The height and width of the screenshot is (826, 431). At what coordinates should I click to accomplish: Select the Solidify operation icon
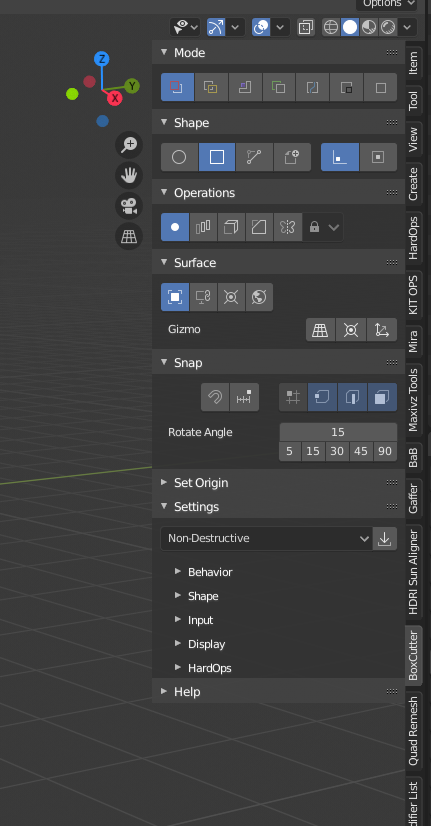pyautogui.click(x=231, y=227)
